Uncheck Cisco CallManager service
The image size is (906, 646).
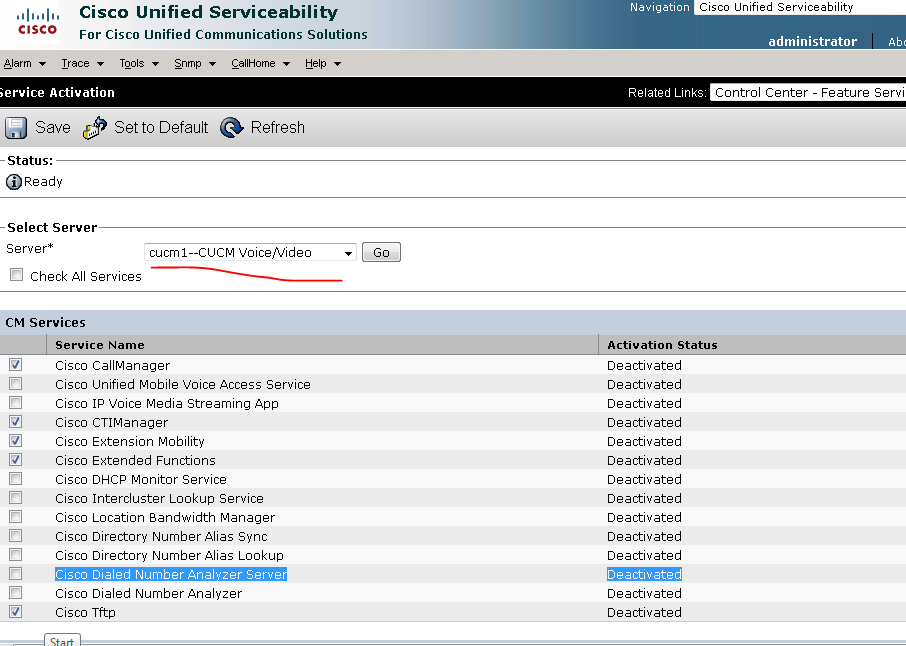click(16, 365)
